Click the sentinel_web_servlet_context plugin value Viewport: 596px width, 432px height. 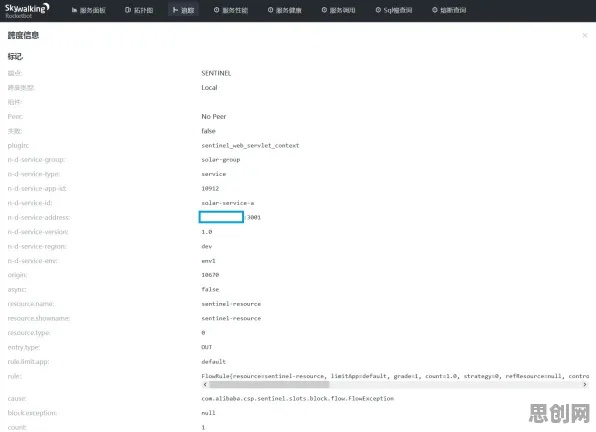tap(250, 146)
